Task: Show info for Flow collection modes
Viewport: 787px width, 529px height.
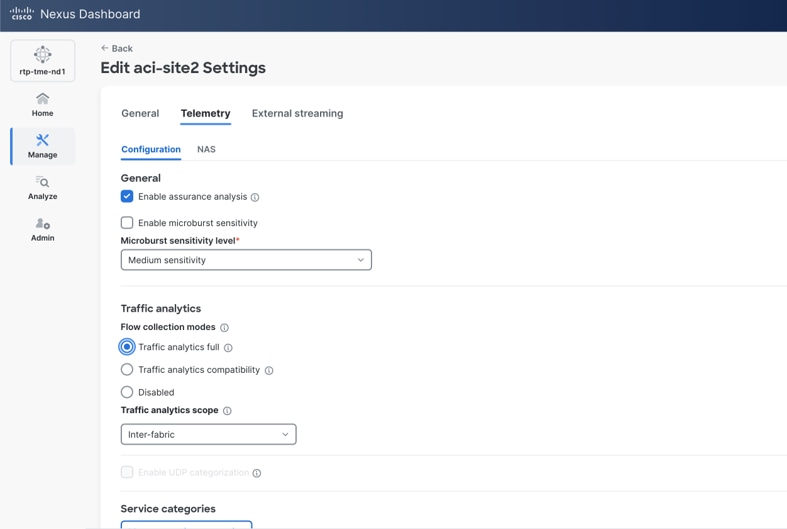Action: [224, 328]
